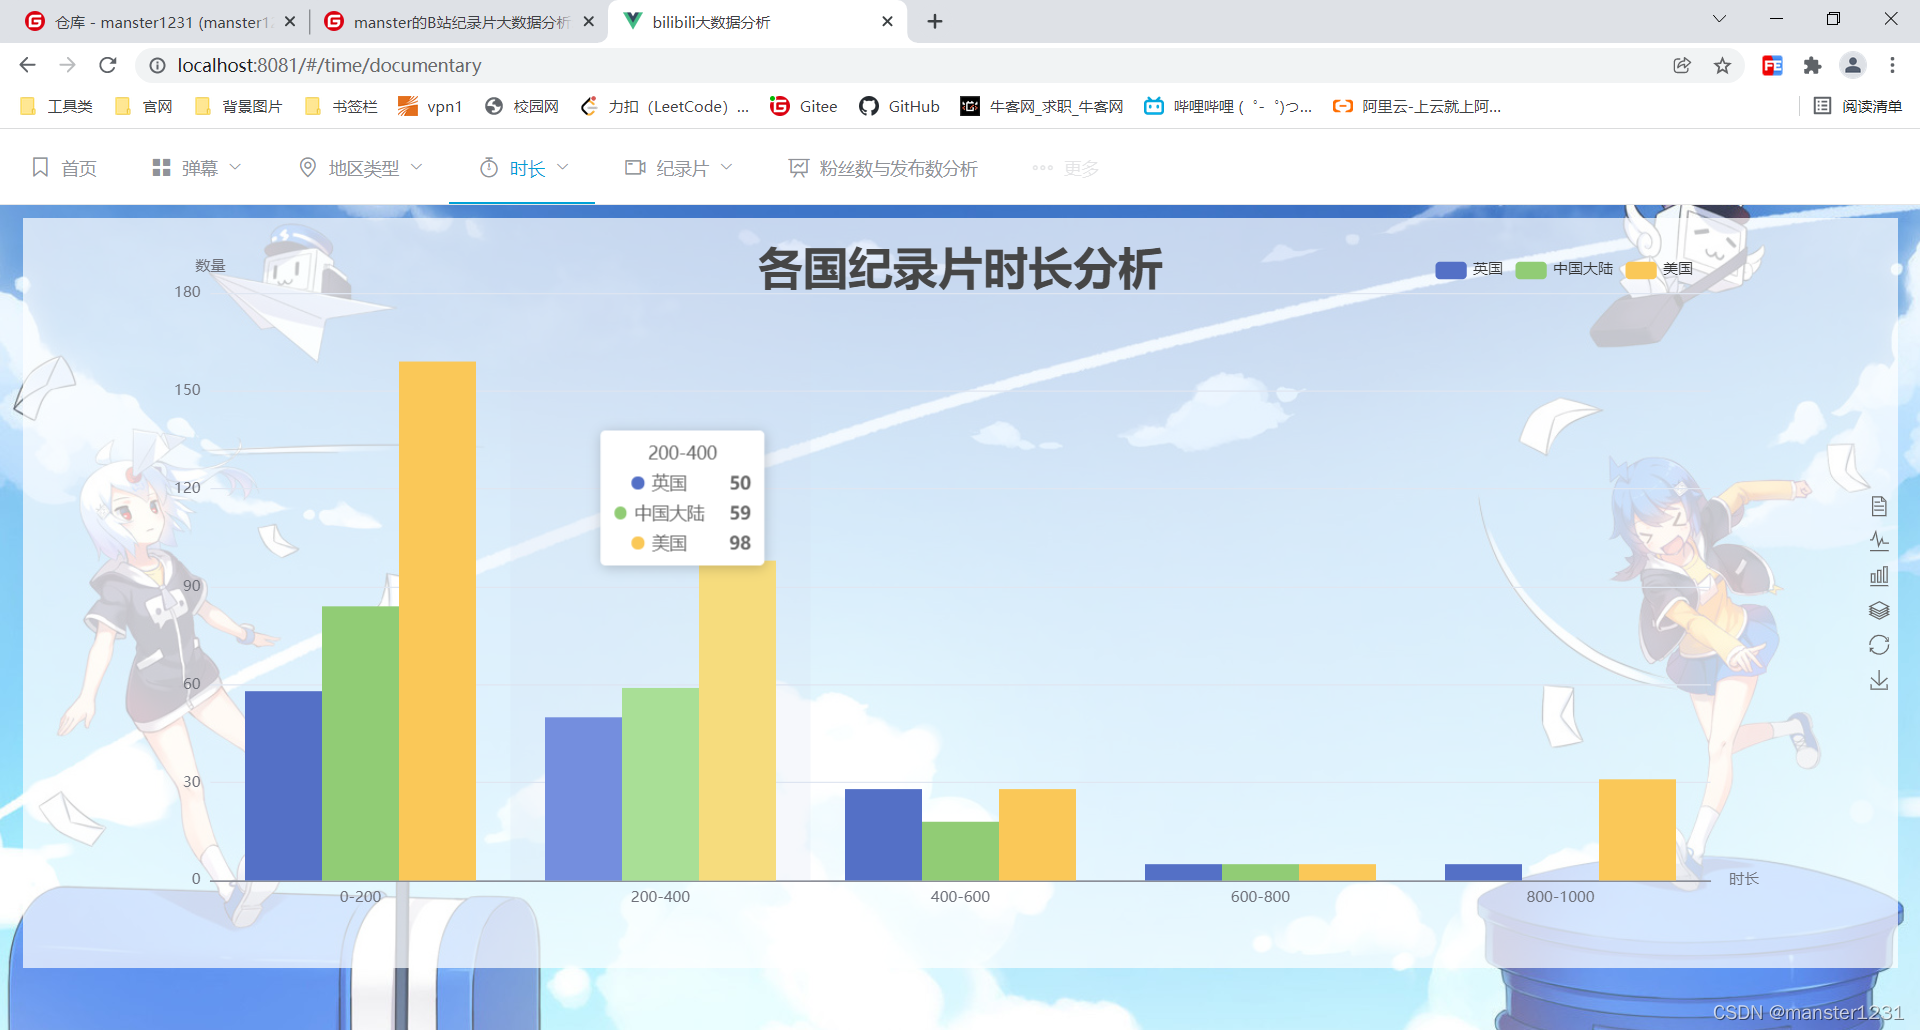
Task: Click location pin icon beside 地区类型
Action: click(308, 167)
